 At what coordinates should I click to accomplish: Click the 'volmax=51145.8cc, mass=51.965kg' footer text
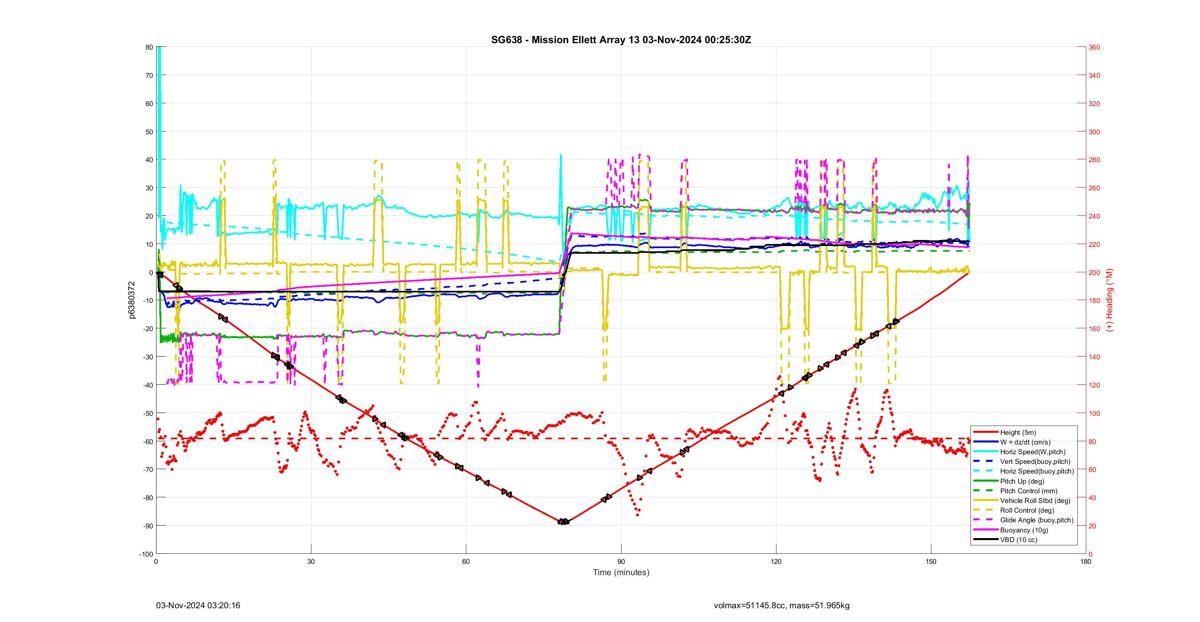pyautogui.click(x=781, y=605)
